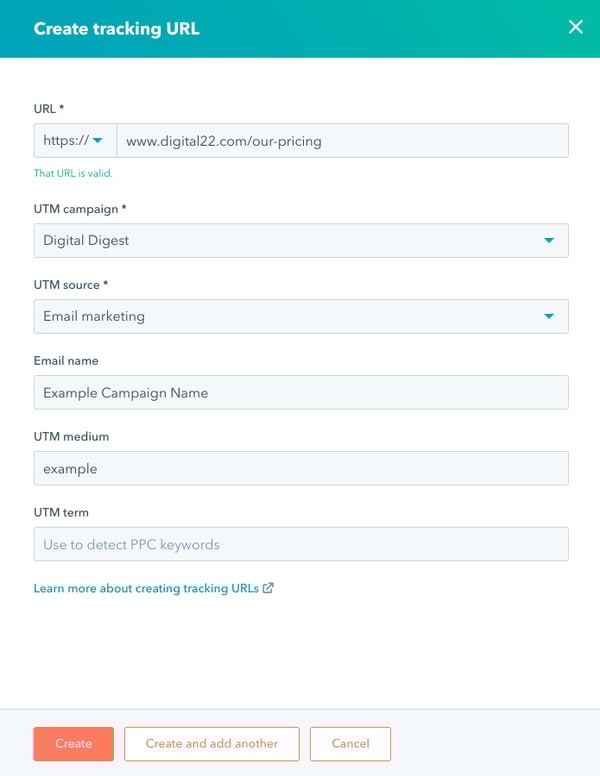The image size is (600, 776).
Task: Click the 'That URL is valid.' message
Action: [73, 173]
